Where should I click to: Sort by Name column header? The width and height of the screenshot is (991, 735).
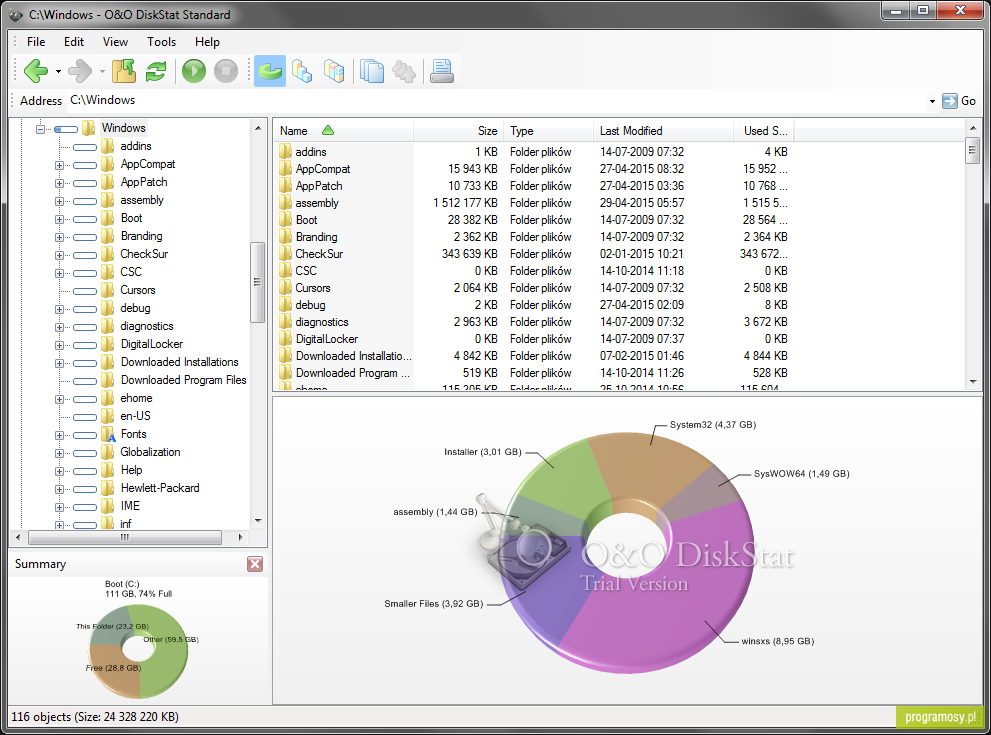344,131
